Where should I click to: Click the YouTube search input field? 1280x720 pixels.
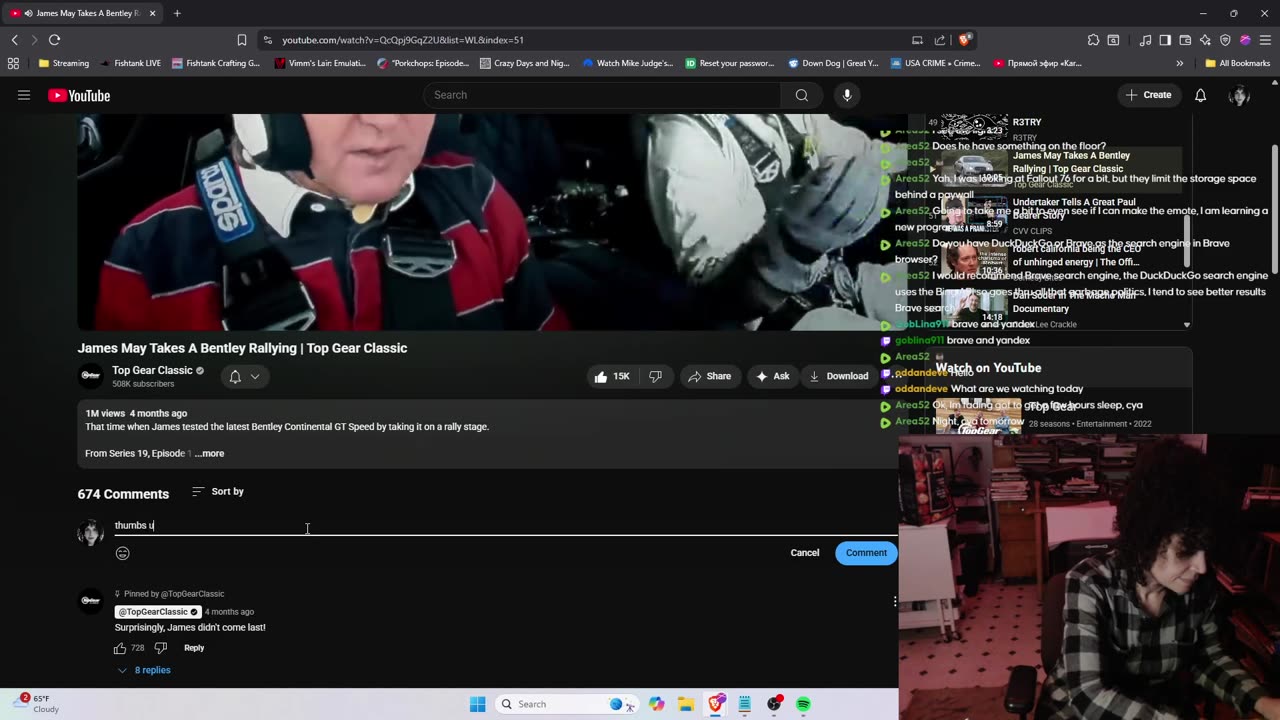[x=602, y=95]
